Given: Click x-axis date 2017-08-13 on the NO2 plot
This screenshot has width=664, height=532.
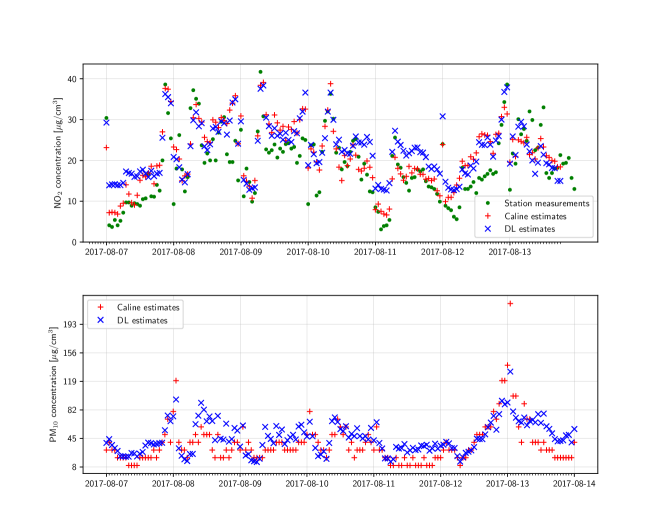Looking at the screenshot, I should point(509,252).
